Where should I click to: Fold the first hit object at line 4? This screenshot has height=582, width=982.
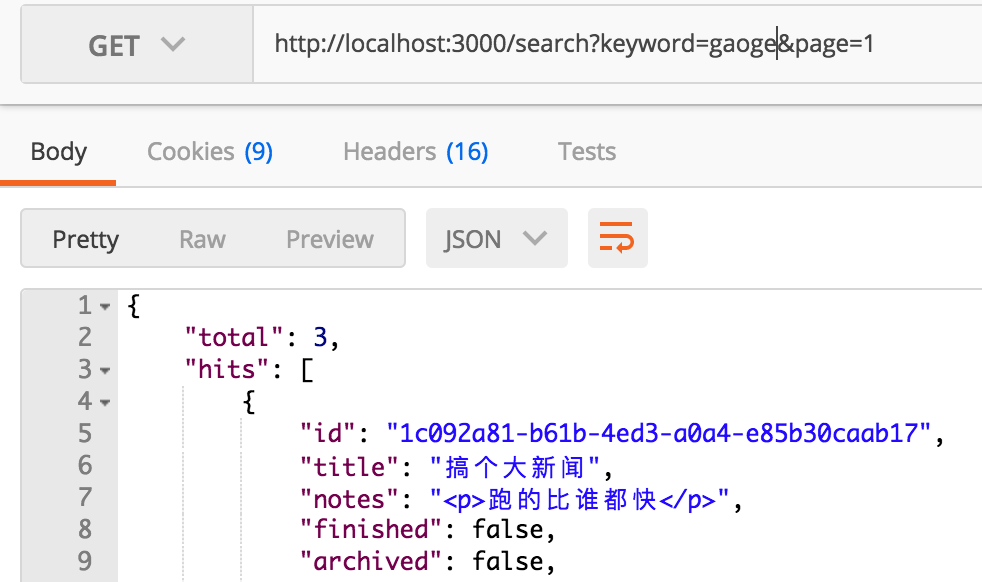pyautogui.click(x=106, y=402)
